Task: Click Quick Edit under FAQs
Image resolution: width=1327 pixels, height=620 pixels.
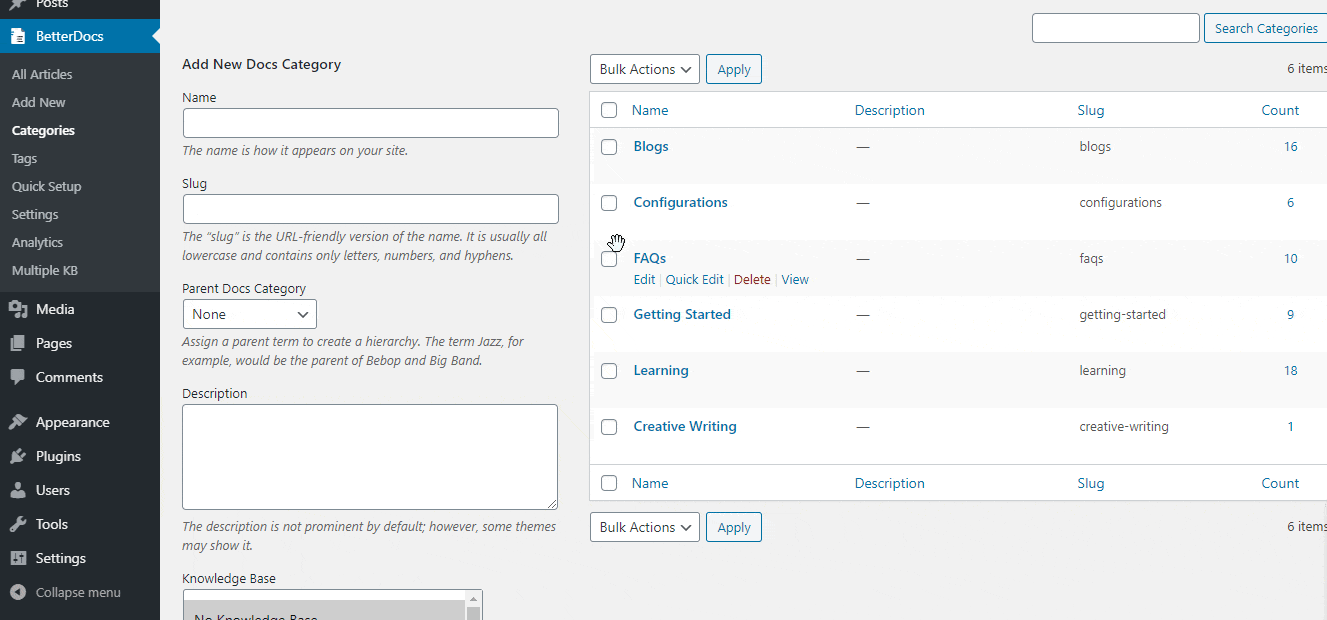Action: (x=694, y=280)
